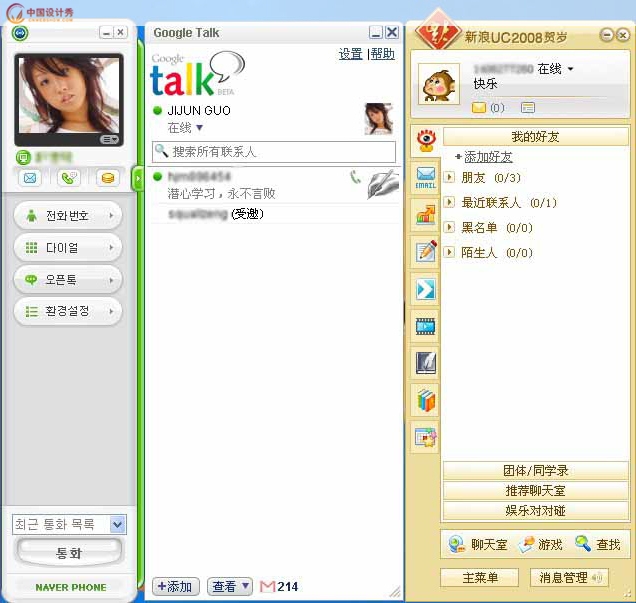The width and height of the screenshot is (636, 603).
Task: Select the invited contact marked (受邀)
Action: click(x=274, y=214)
